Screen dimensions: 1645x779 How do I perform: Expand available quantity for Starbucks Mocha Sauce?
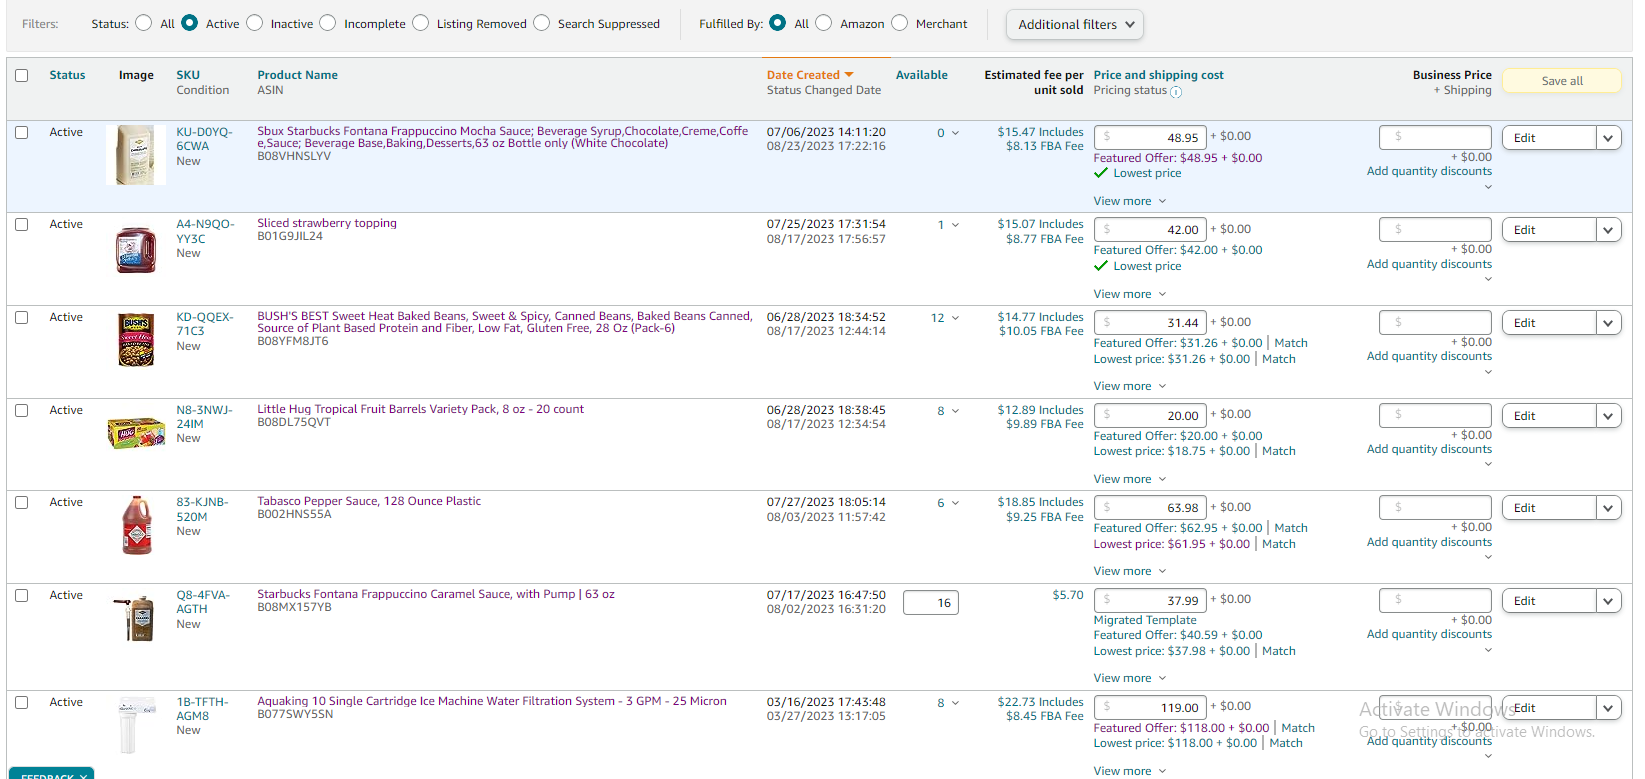click(955, 133)
